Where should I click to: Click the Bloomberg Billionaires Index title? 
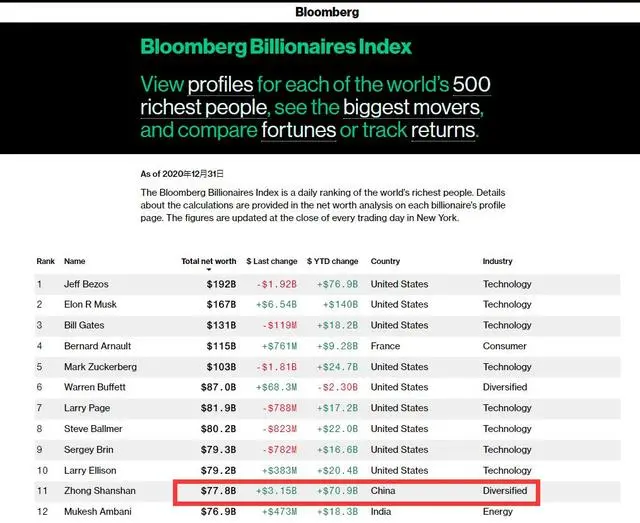[276, 47]
